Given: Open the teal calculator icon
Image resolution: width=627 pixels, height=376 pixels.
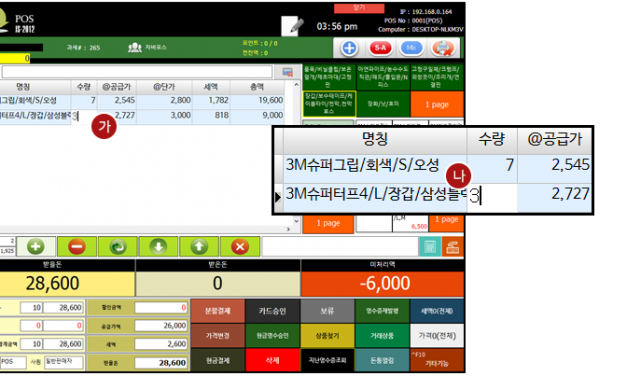Looking at the screenshot, I should [x=430, y=246].
